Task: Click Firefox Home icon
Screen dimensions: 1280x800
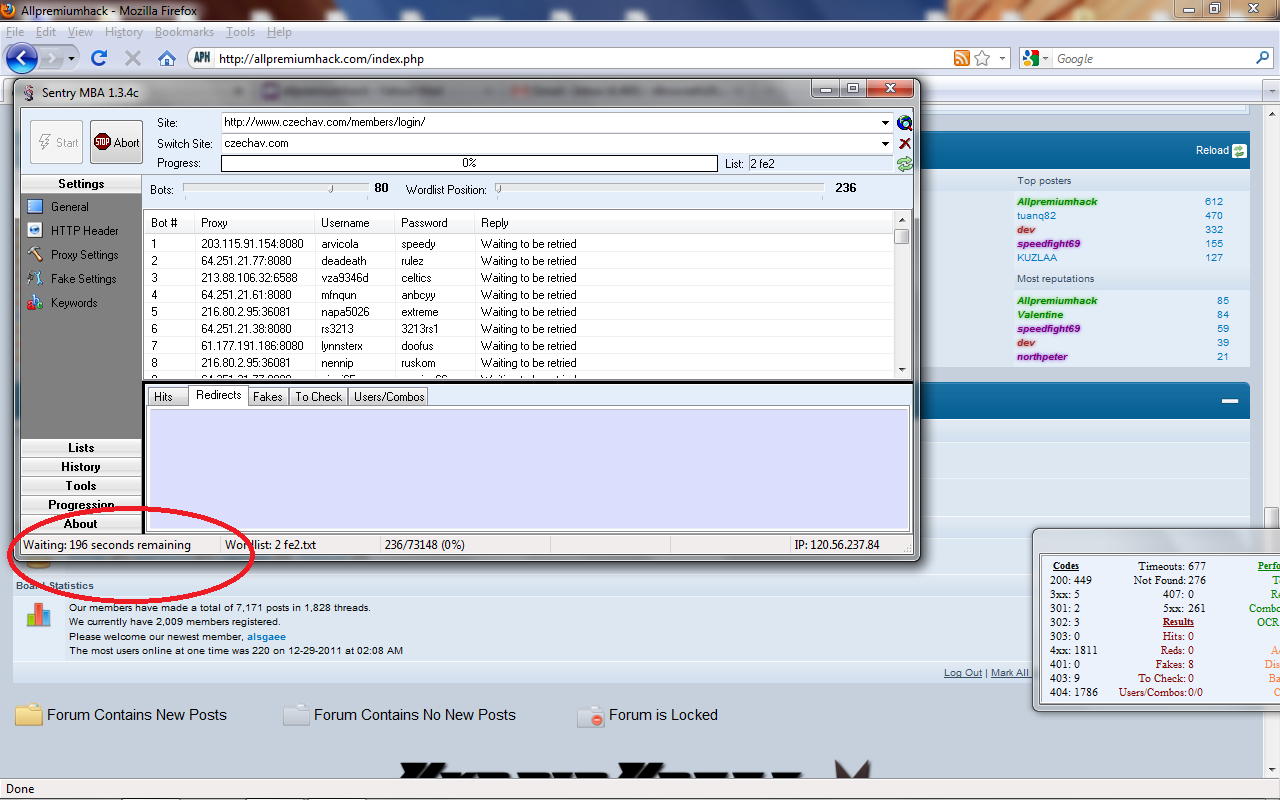Action: tap(167, 58)
